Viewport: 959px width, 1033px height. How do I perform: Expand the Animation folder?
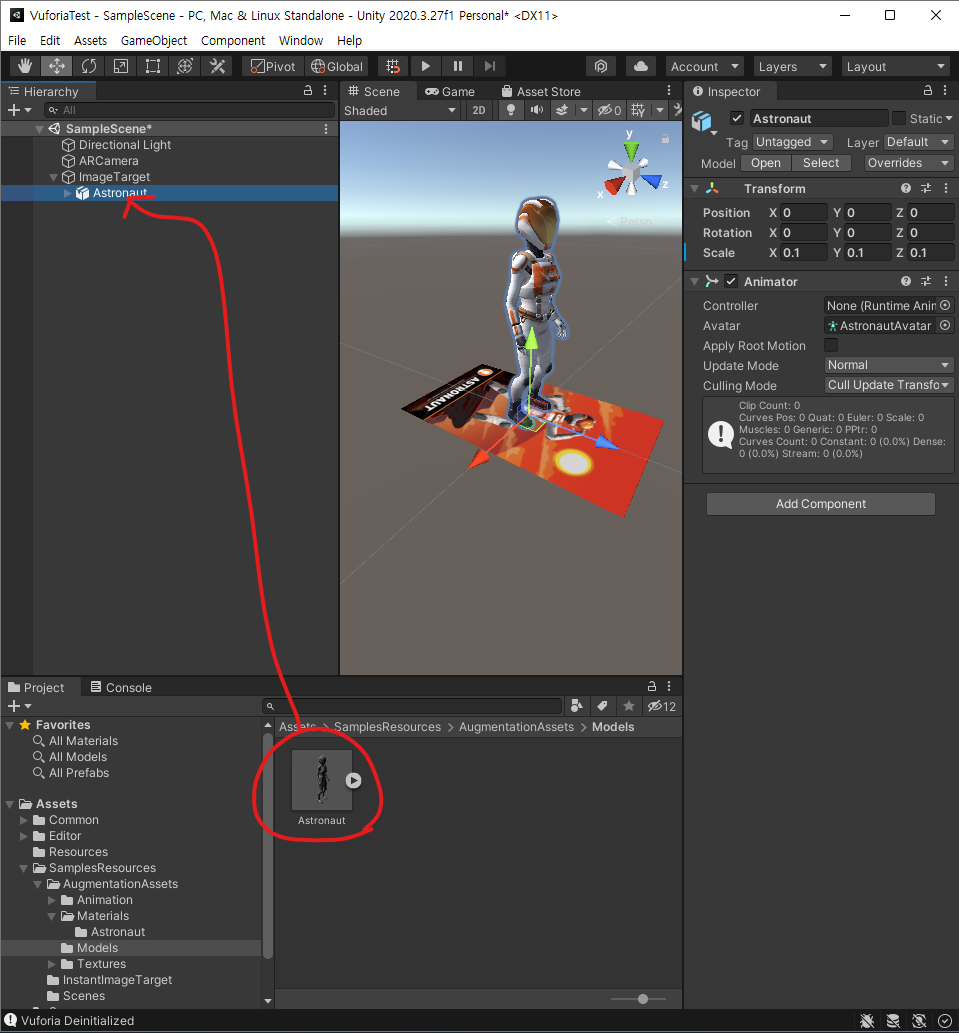[52, 900]
